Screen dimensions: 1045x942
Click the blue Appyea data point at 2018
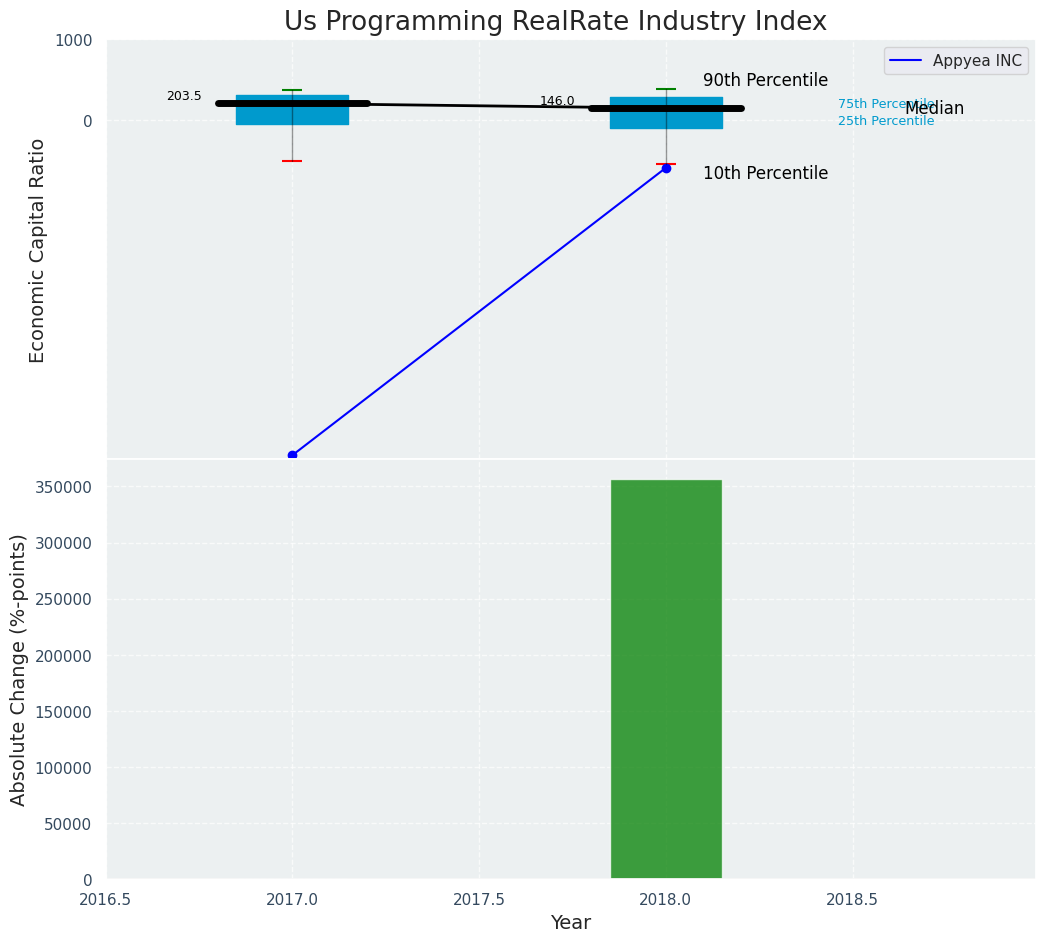[x=666, y=168]
